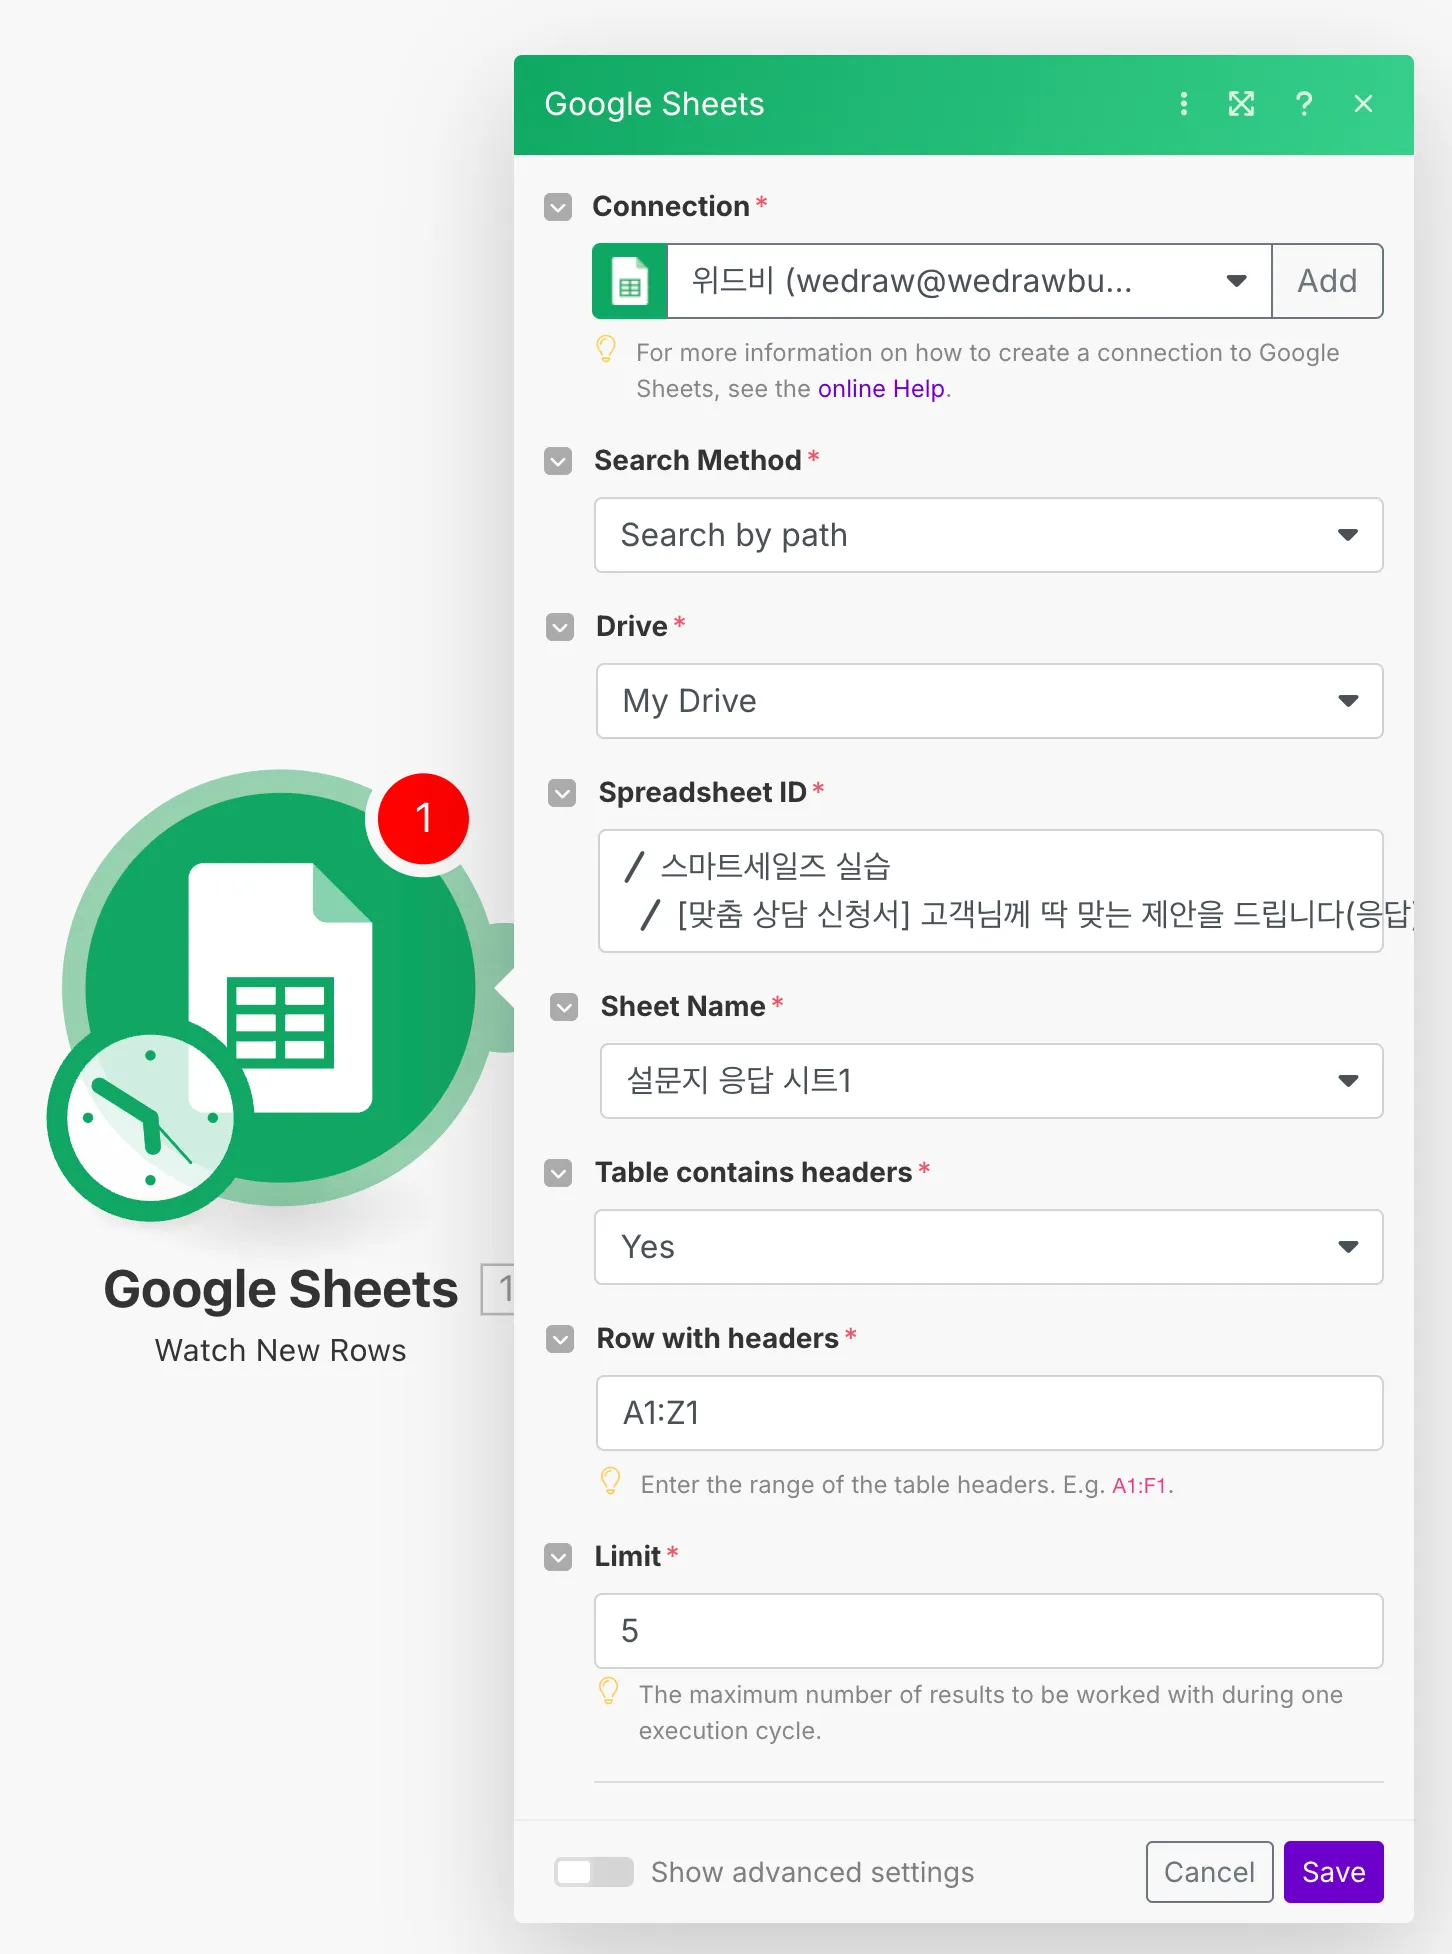Click the Watch New Rows module label

pyautogui.click(x=281, y=1351)
